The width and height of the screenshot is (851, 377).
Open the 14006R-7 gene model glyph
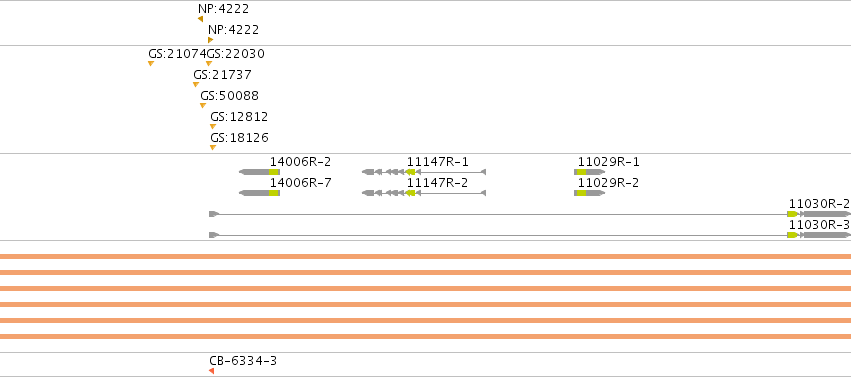point(259,193)
